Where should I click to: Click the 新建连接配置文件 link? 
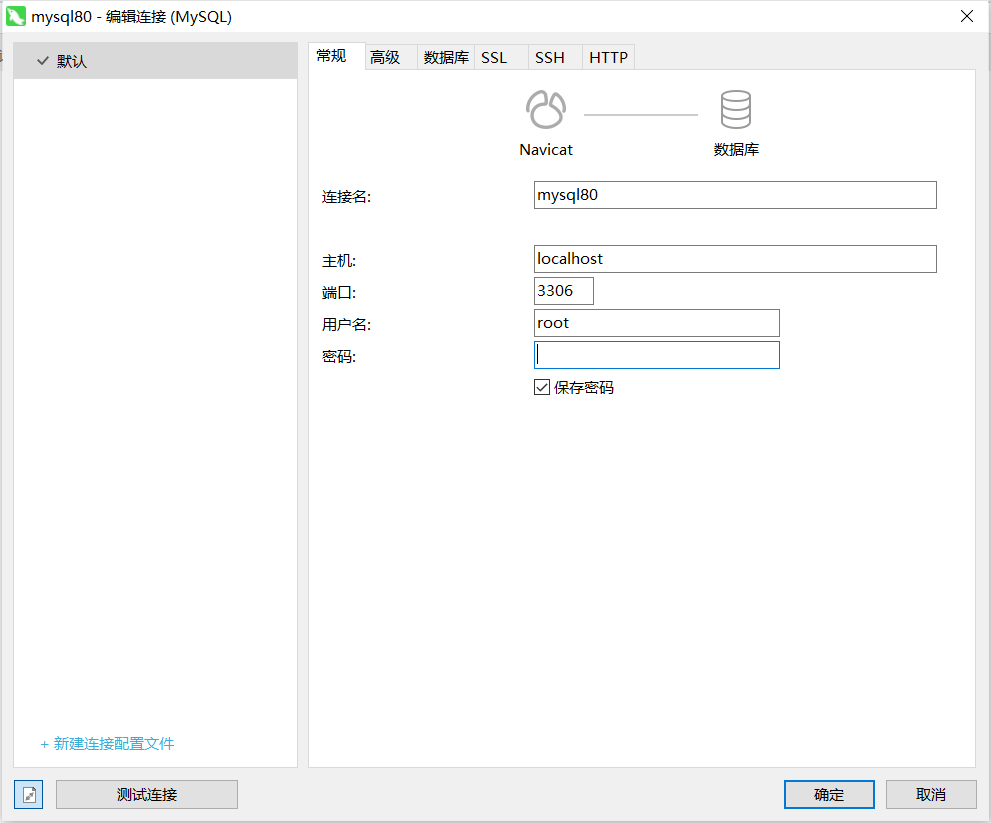coord(107,744)
